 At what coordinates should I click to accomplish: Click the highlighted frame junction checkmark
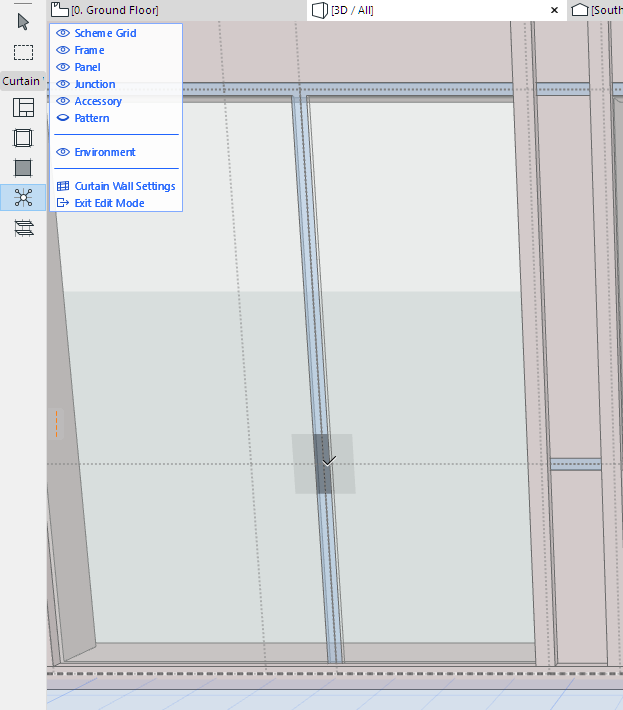[329, 461]
